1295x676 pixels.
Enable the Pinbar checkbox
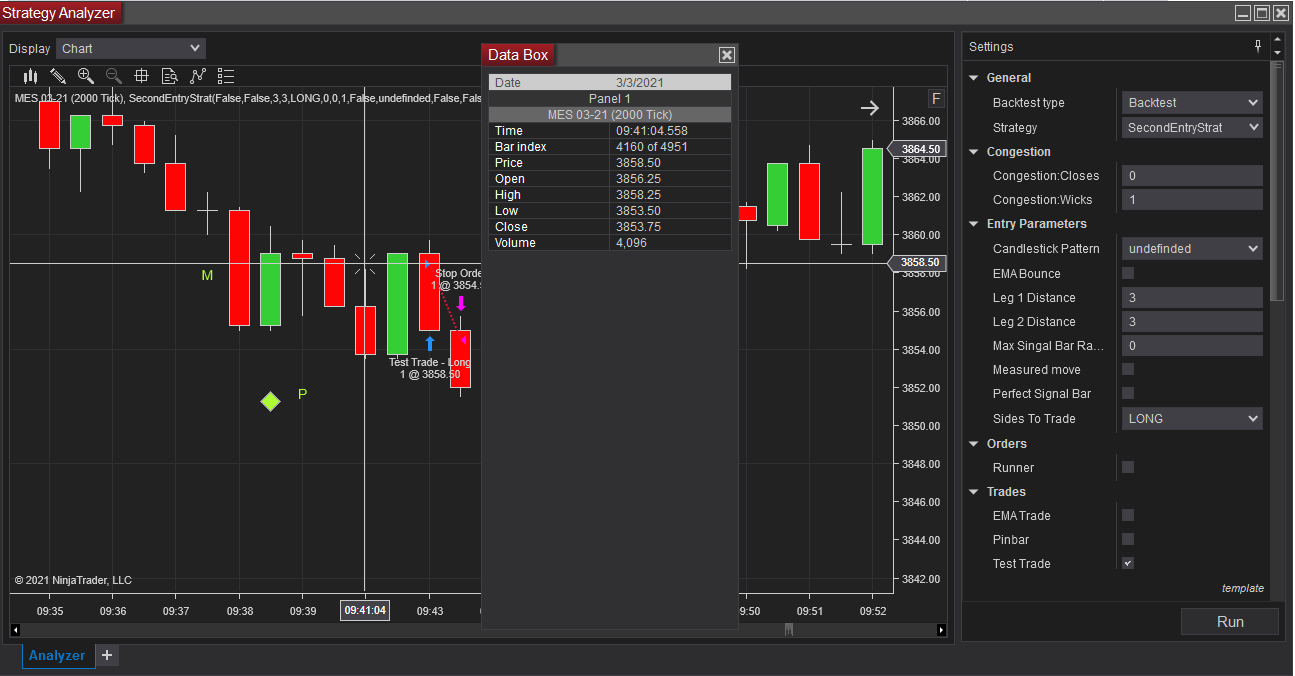pyautogui.click(x=1128, y=539)
